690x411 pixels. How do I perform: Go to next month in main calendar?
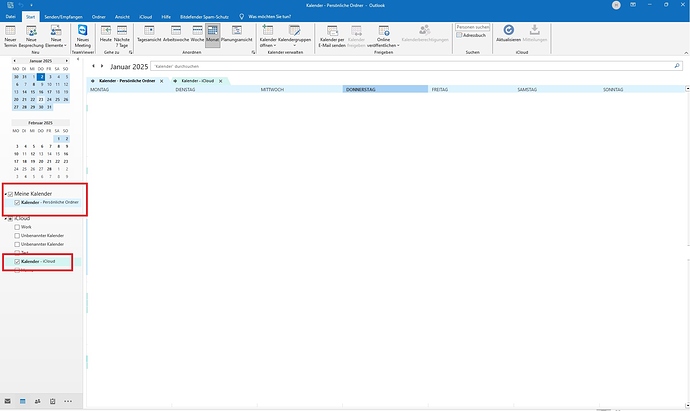[102, 66]
